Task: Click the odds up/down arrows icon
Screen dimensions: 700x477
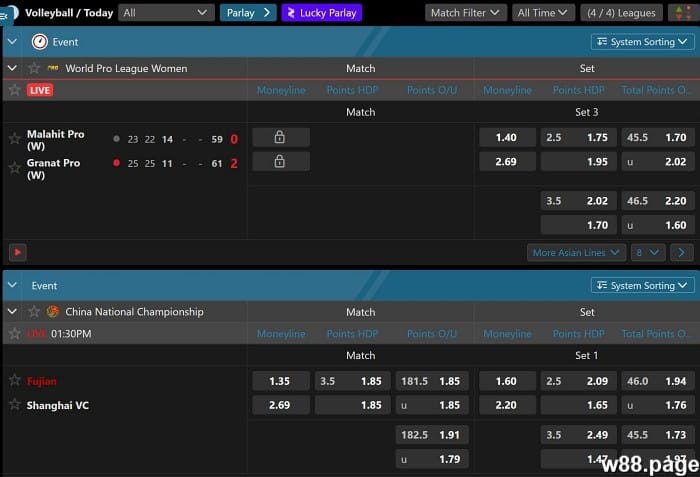Action: click(683, 13)
